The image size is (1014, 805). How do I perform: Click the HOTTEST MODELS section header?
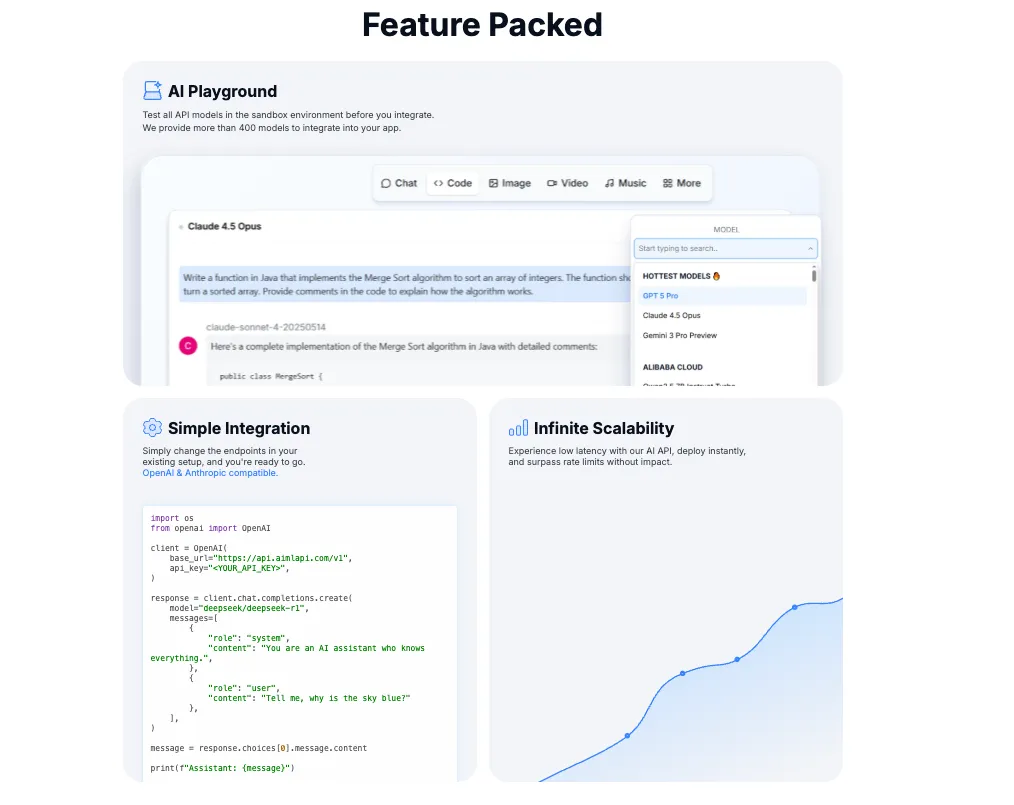point(676,276)
